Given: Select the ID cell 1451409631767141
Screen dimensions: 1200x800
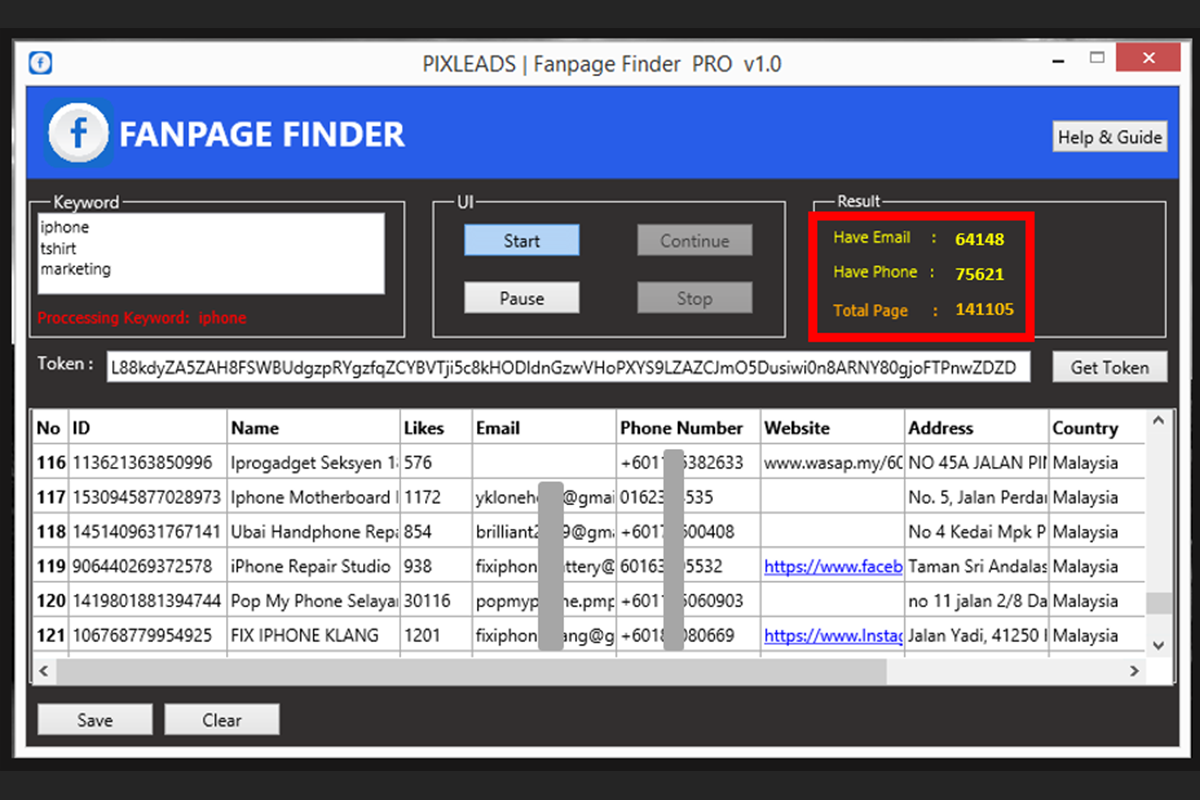Looking at the screenshot, I should point(147,532).
